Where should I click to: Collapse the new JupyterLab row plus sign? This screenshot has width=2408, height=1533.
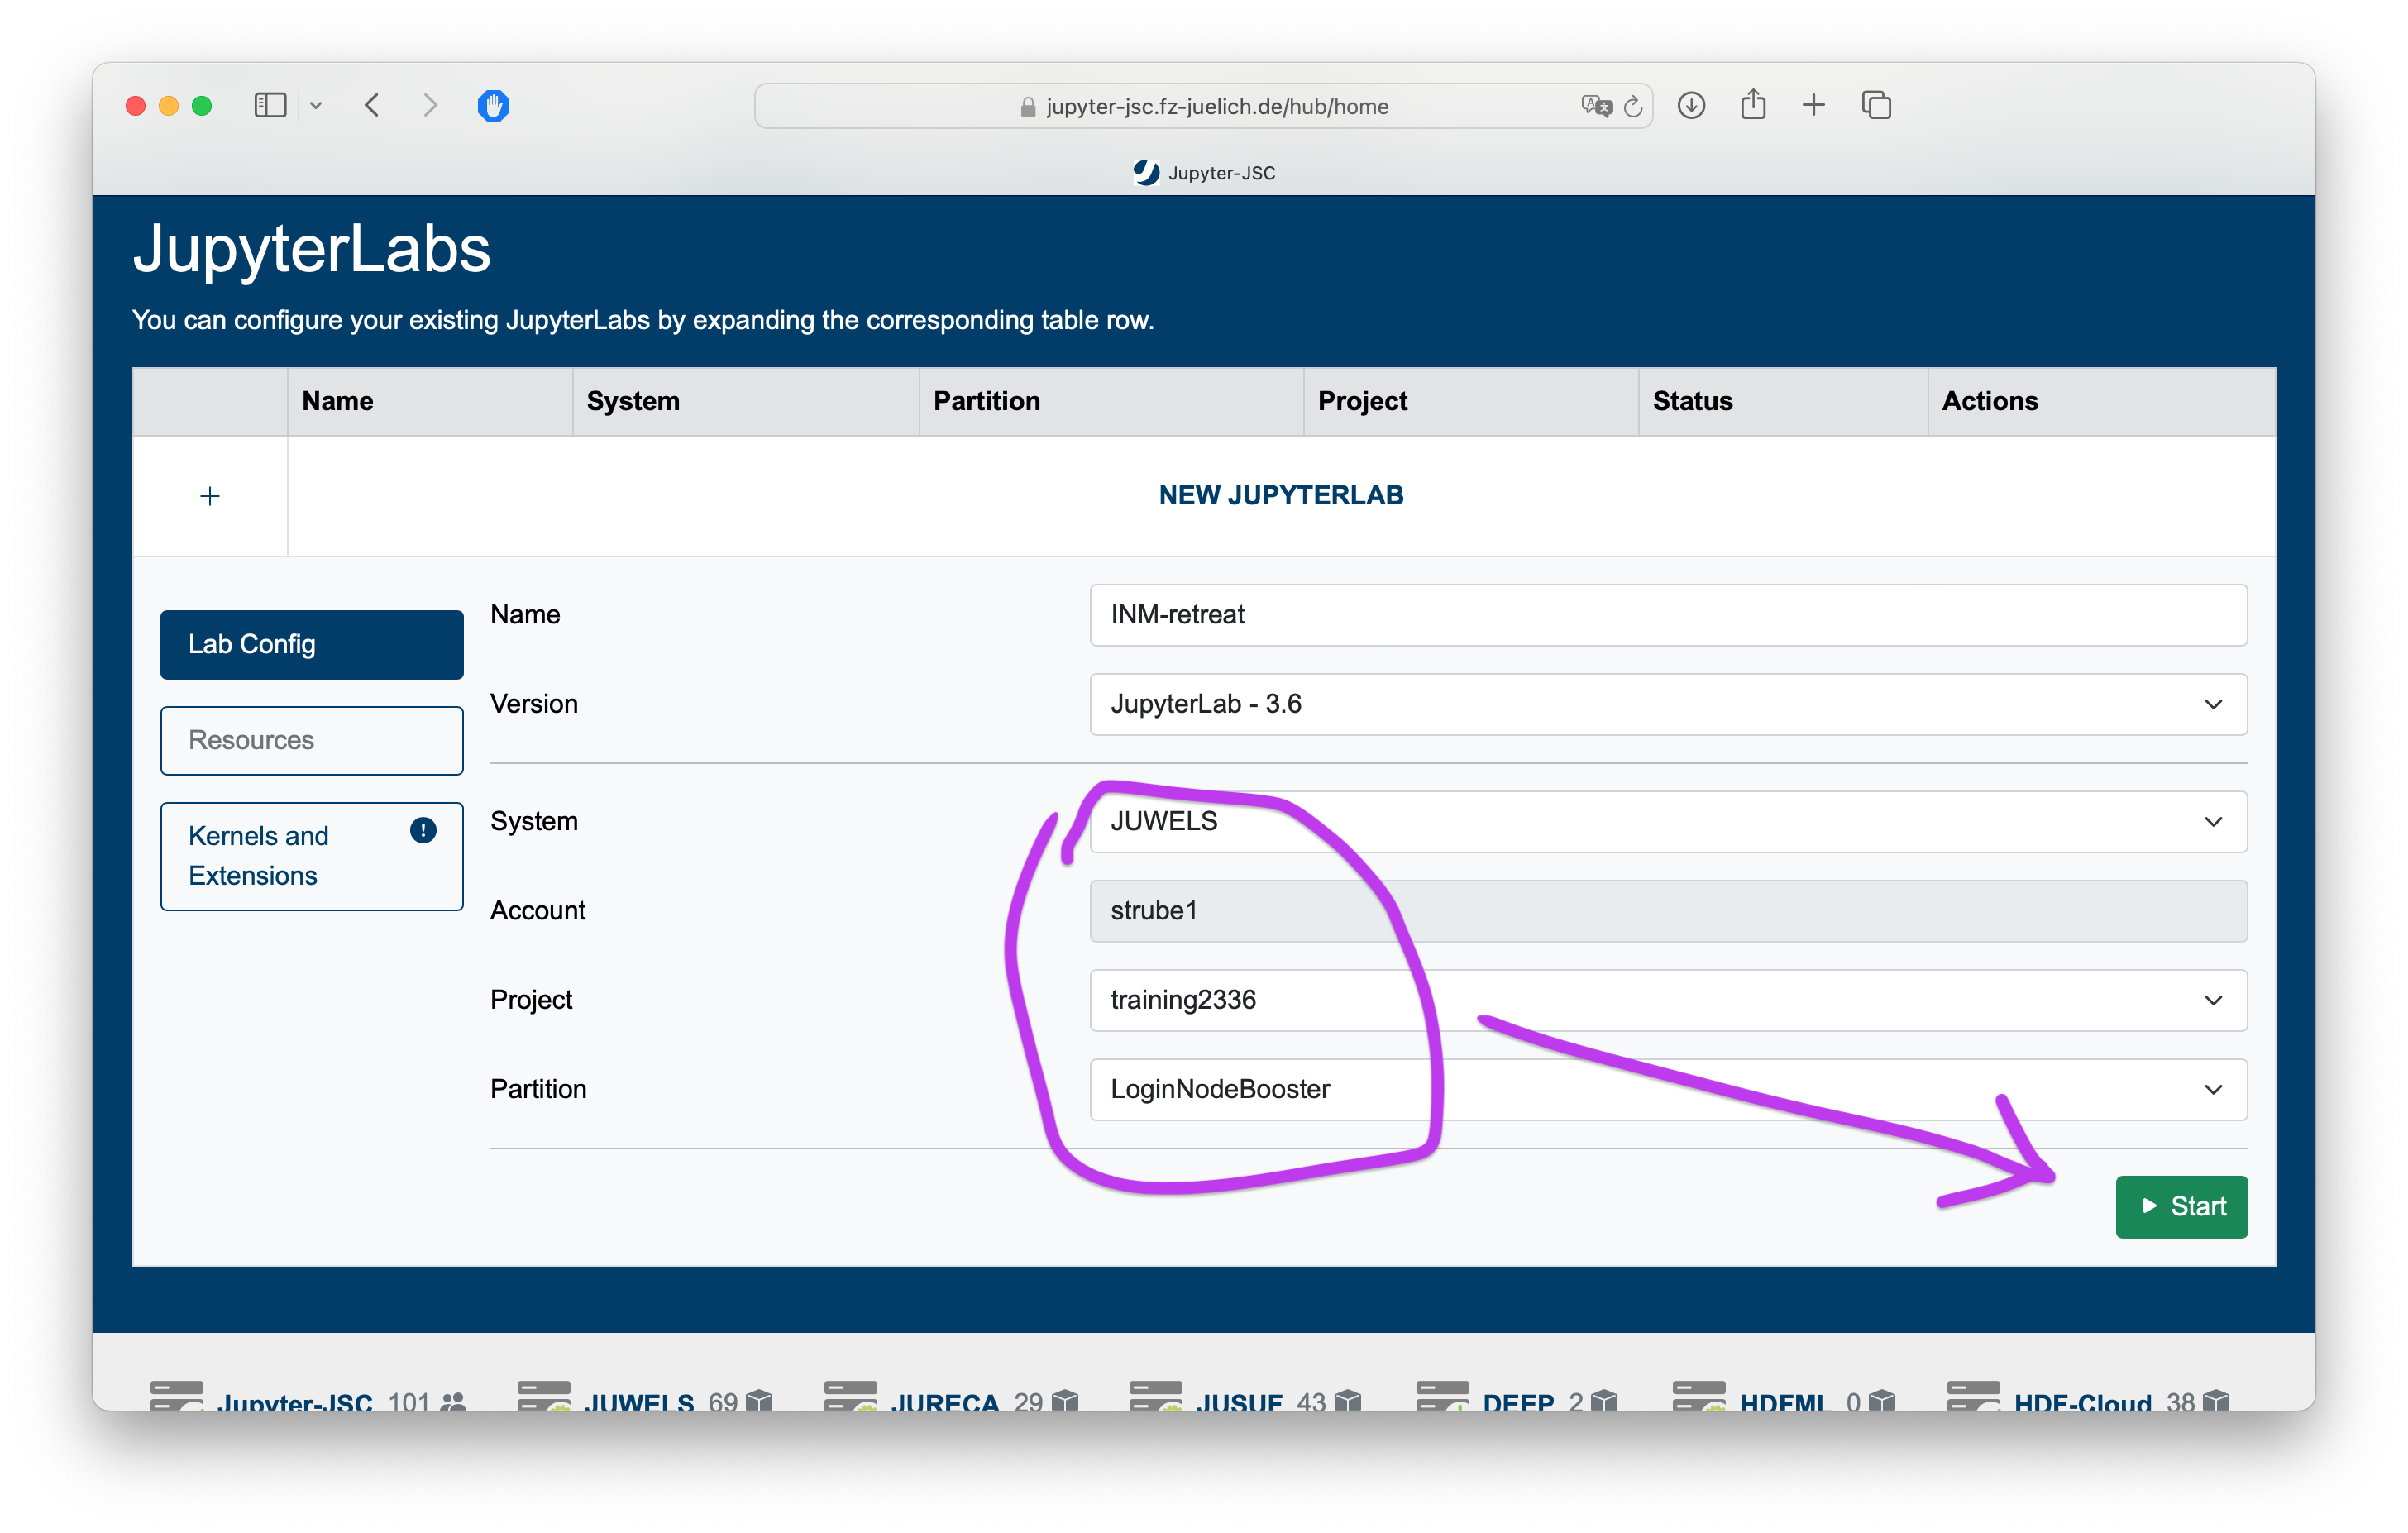[x=210, y=496]
